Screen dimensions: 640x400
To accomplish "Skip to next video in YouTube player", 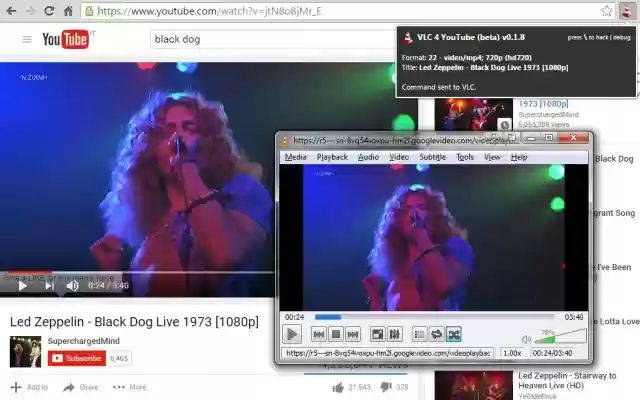I will coord(50,286).
